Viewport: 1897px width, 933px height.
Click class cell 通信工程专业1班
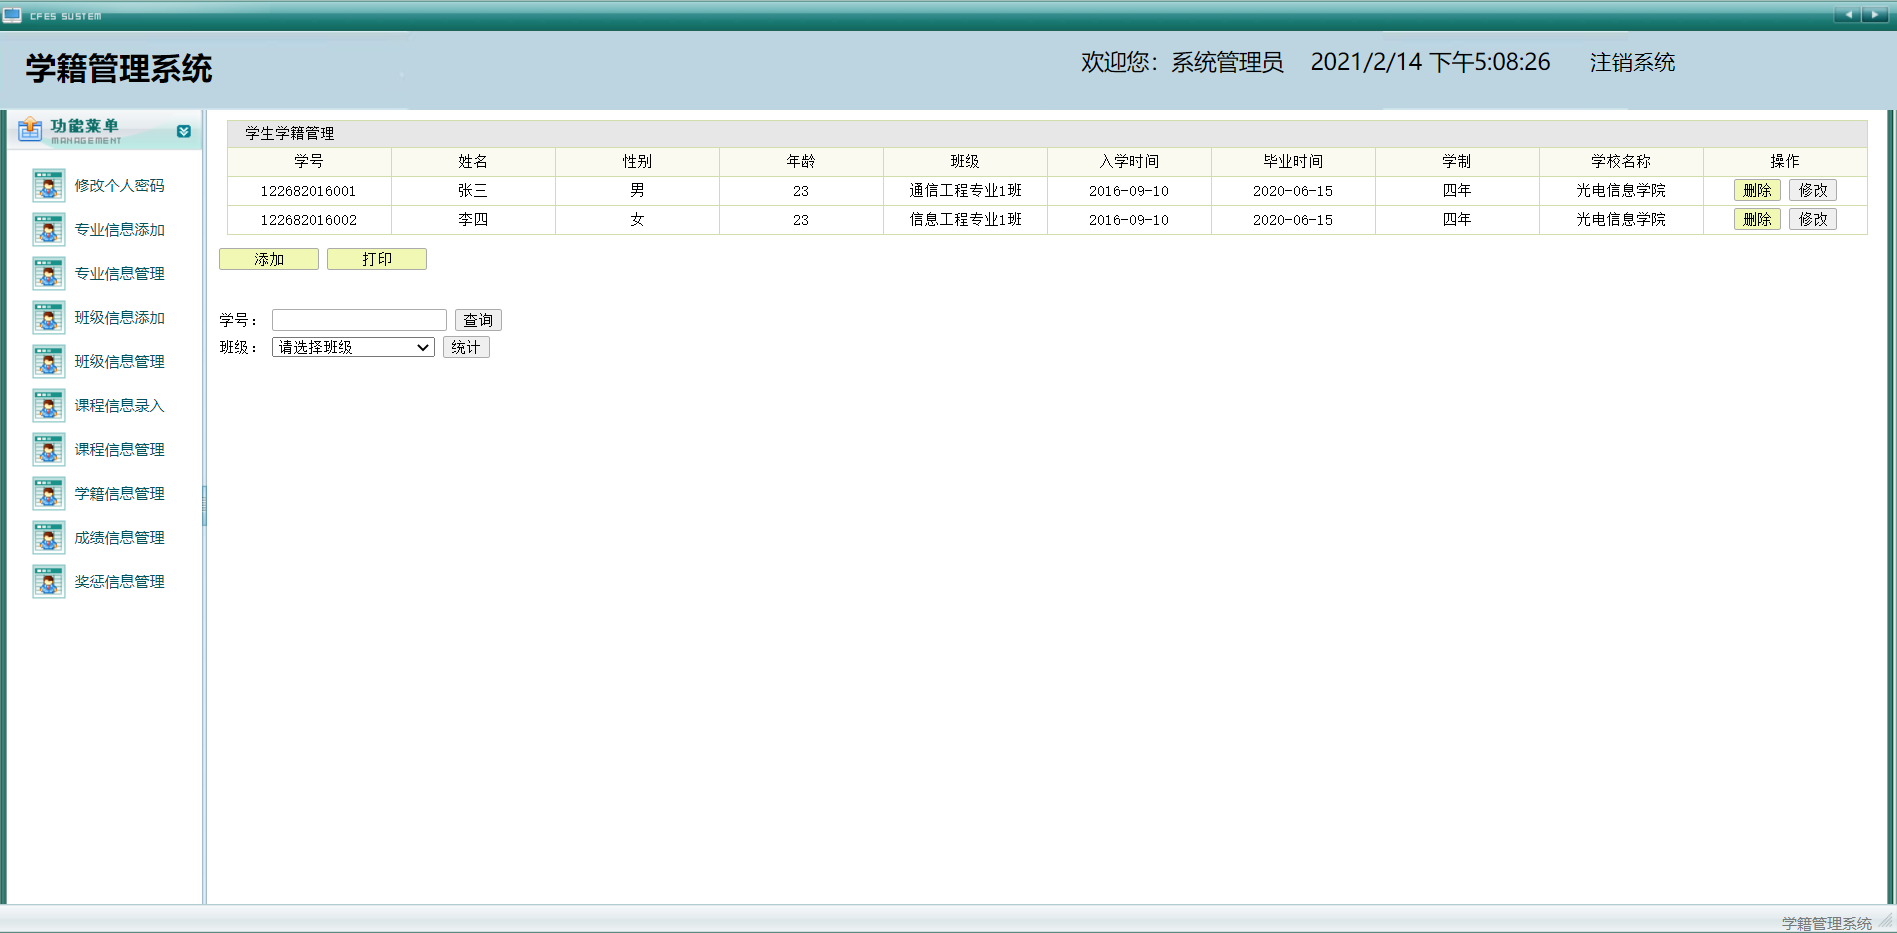point(965,190)
